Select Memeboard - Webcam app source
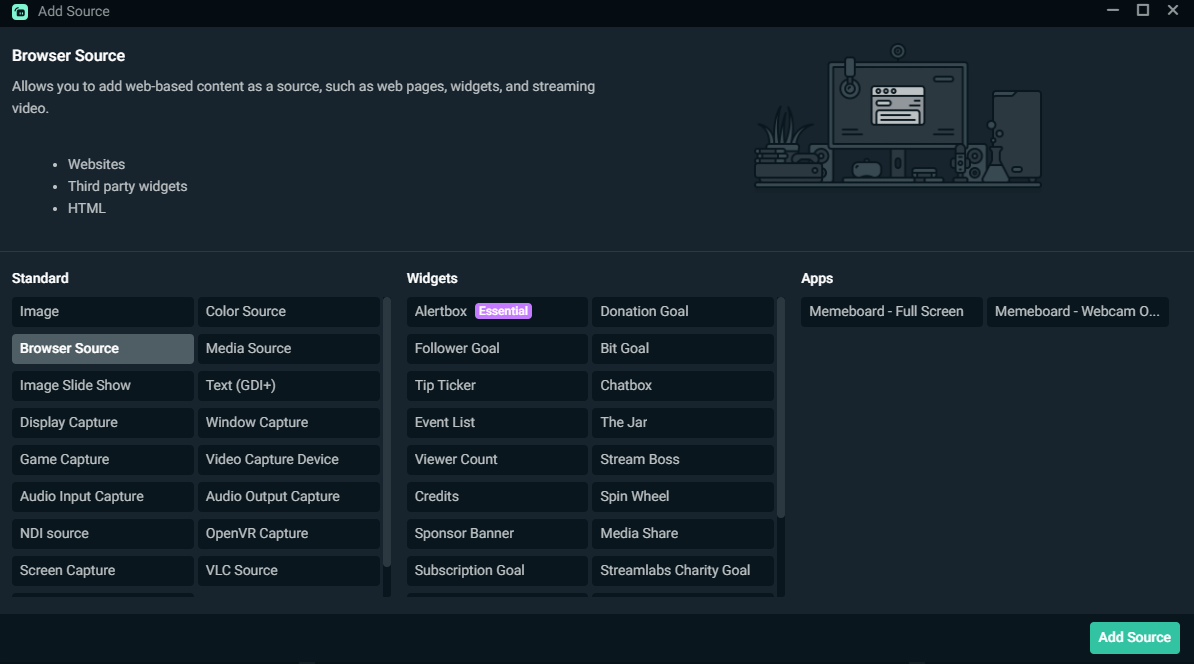The height and width of the screenshot is (664, 1194). coord(1077,311)
